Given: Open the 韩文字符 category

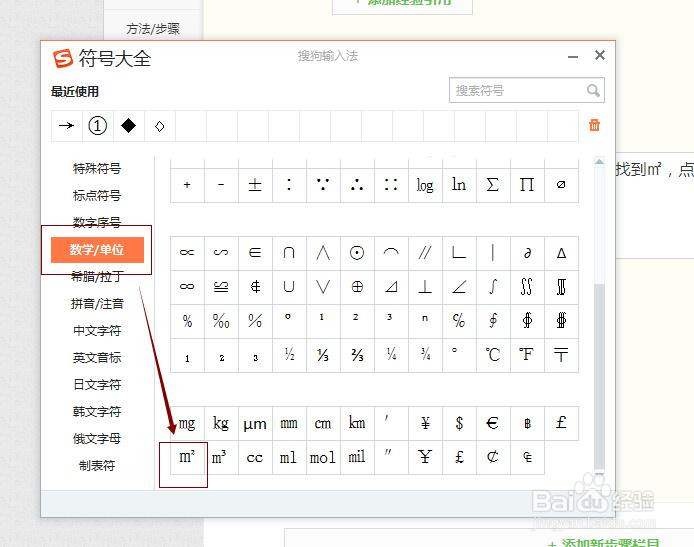Looking at the screenshot, I should pyautogui.click(x=97, y=412).
